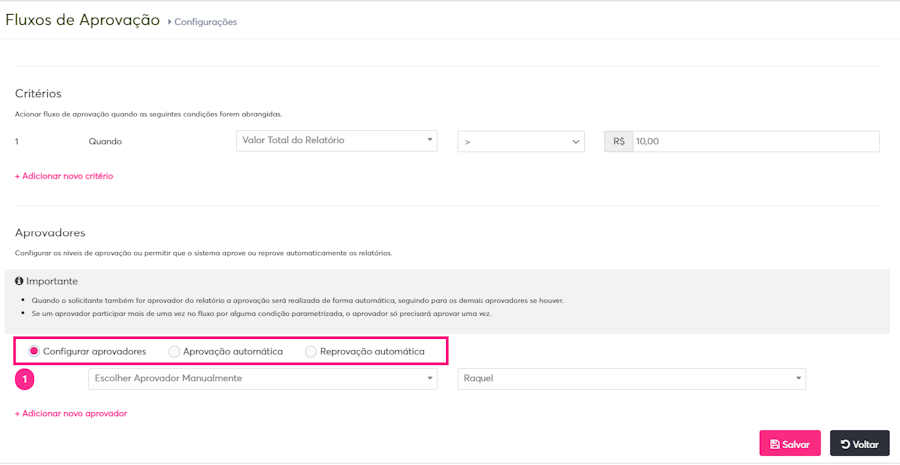Click the "Configurar os níveis de aprovação" description

click(x=203, y=253)
